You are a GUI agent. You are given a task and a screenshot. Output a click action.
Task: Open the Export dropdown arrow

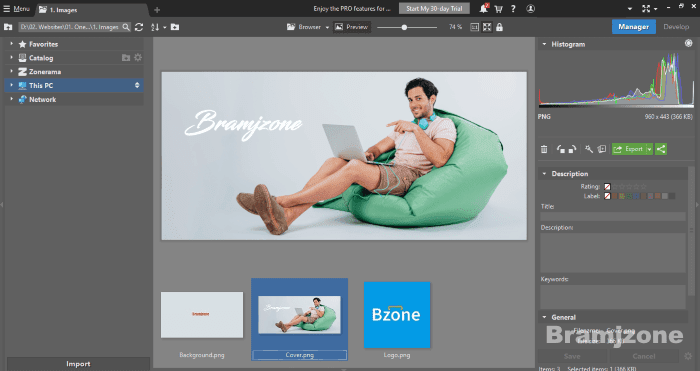(x=650, y=149)
